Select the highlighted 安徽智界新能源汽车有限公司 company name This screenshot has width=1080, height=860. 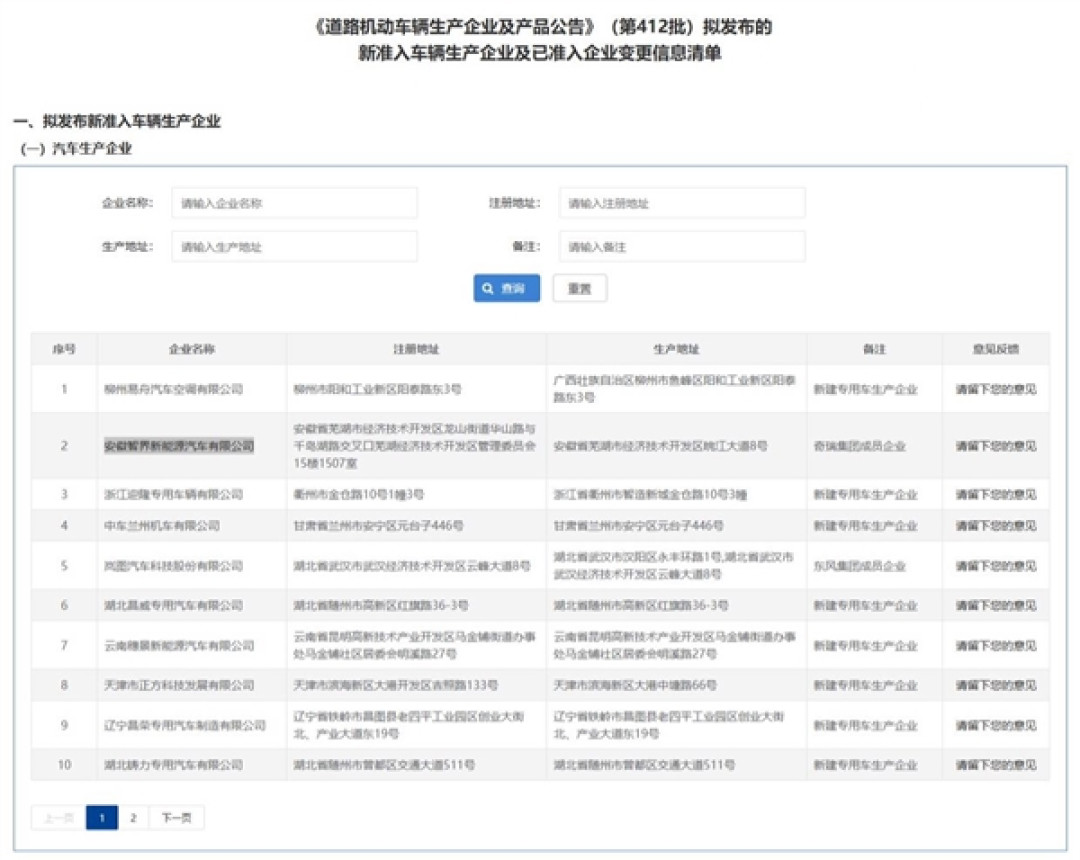pos(179,446)
